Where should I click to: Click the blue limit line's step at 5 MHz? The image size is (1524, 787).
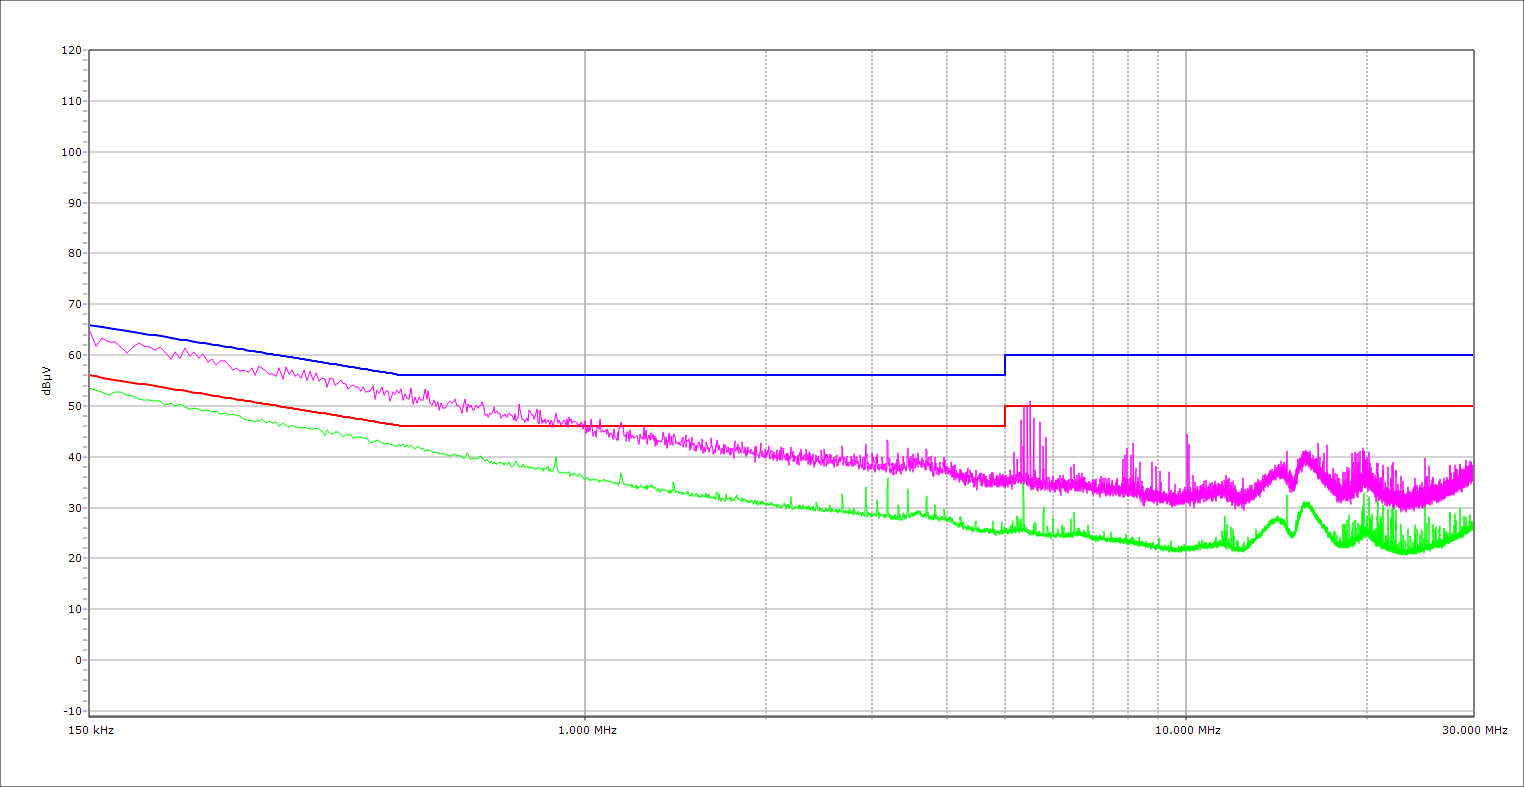[x=1005, y=365]
